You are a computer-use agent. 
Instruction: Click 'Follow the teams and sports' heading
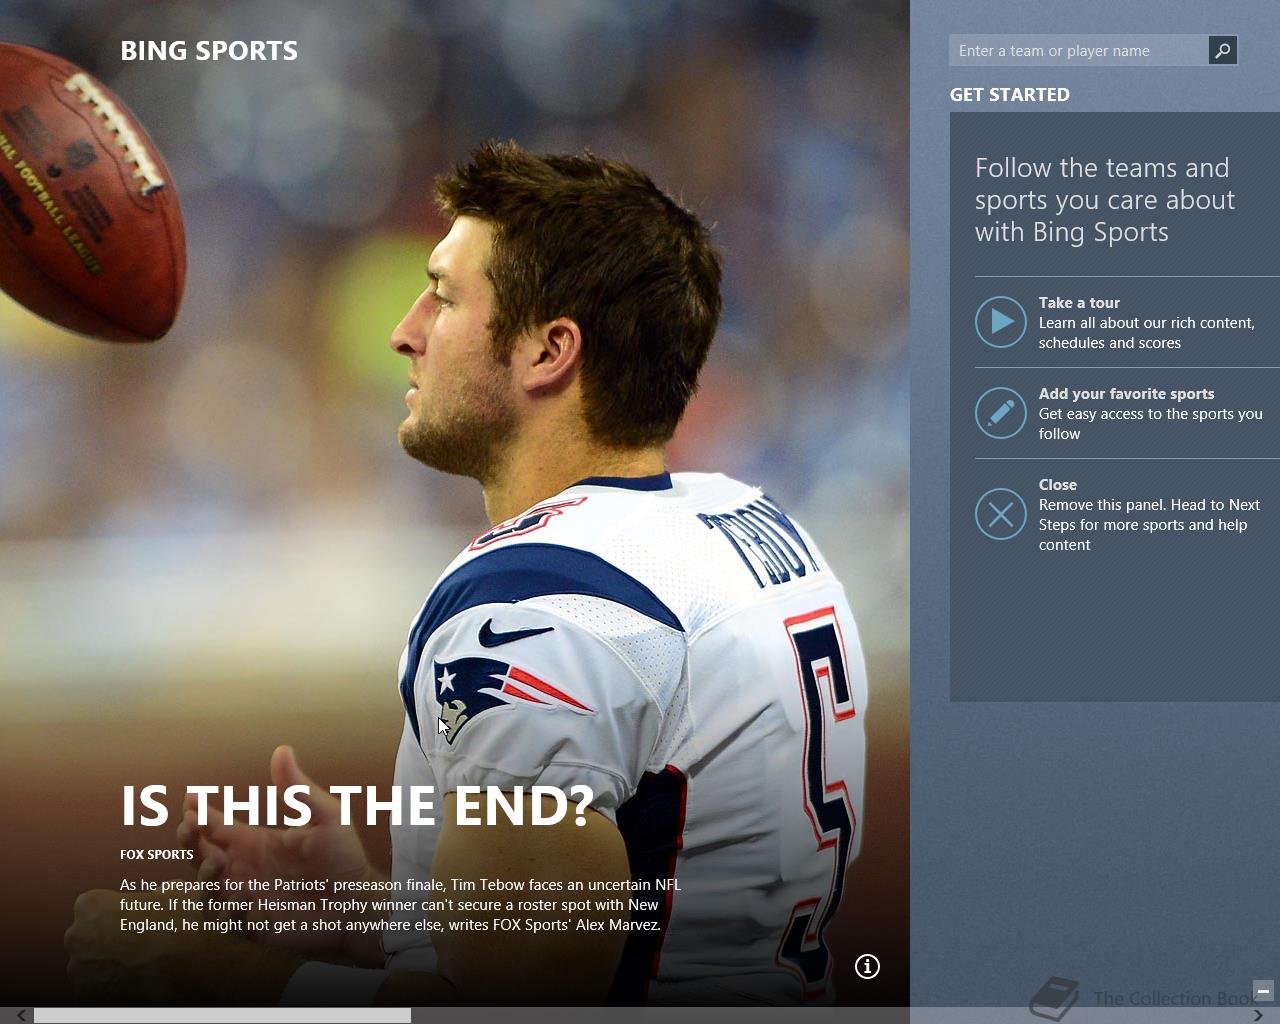click(1105, 200)
